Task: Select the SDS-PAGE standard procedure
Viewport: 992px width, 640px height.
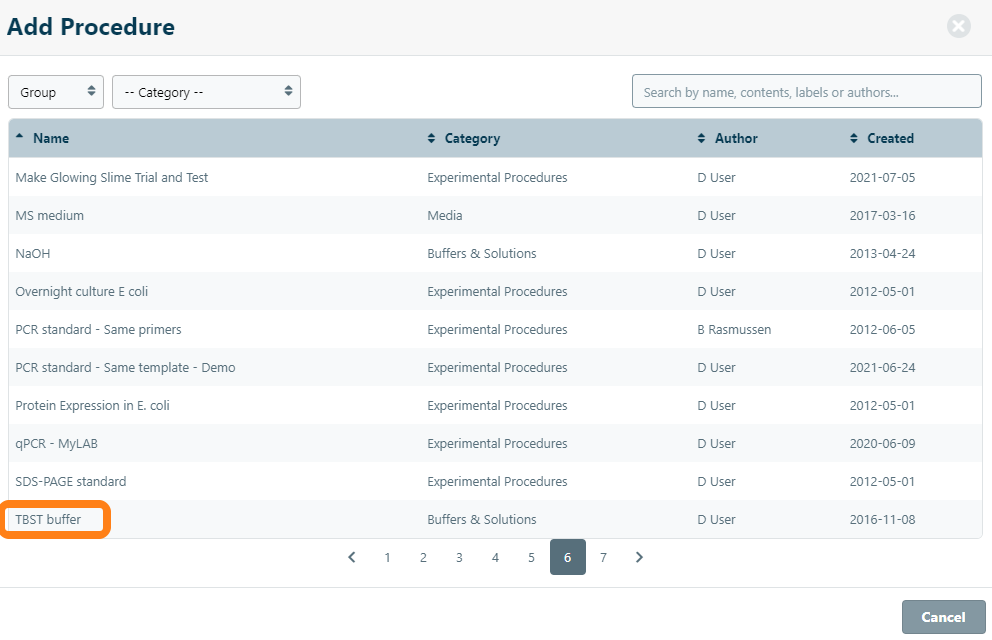Action: pos(70,481)
